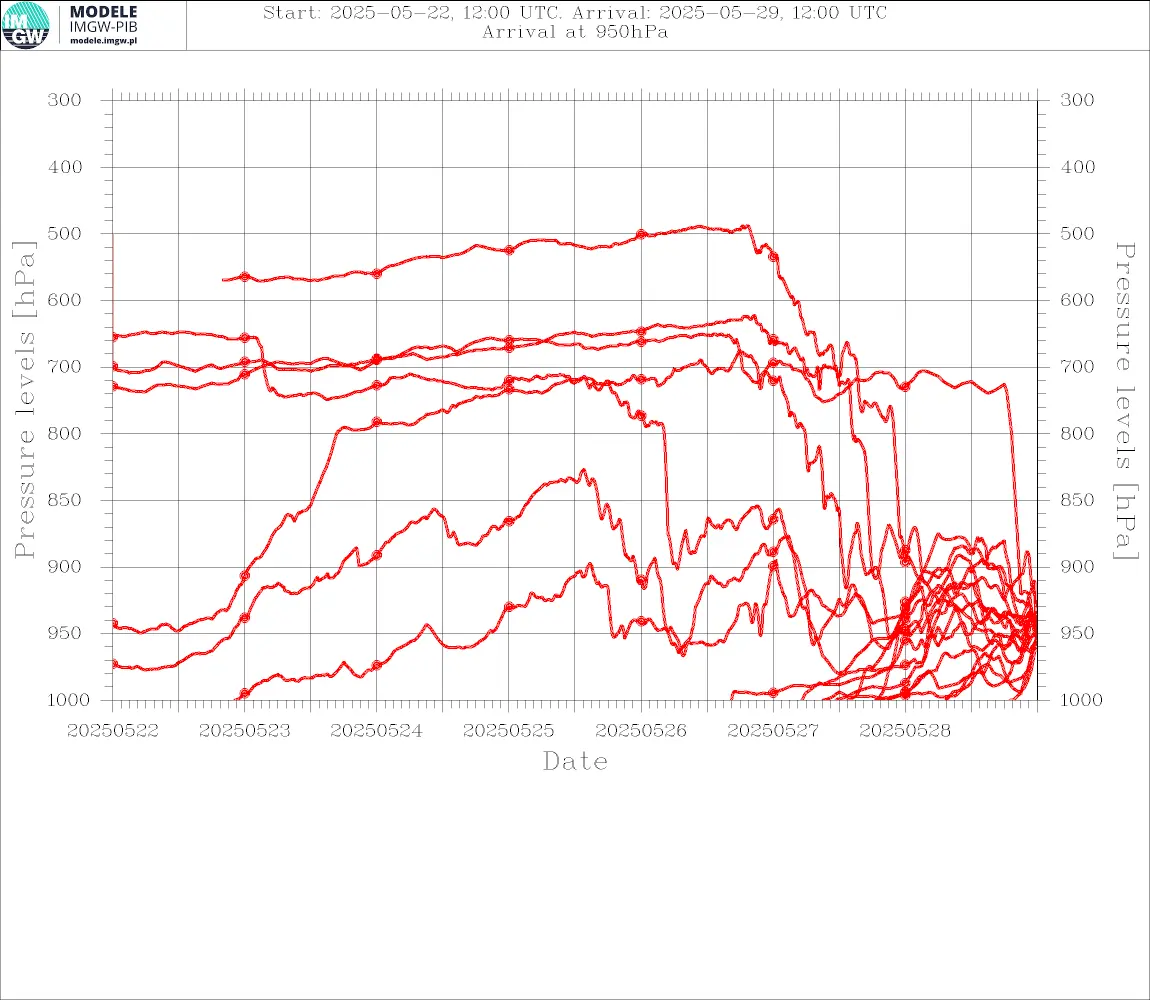Click the left axis 700 label
The image size is (1150, 1000).
click(65, 366)
